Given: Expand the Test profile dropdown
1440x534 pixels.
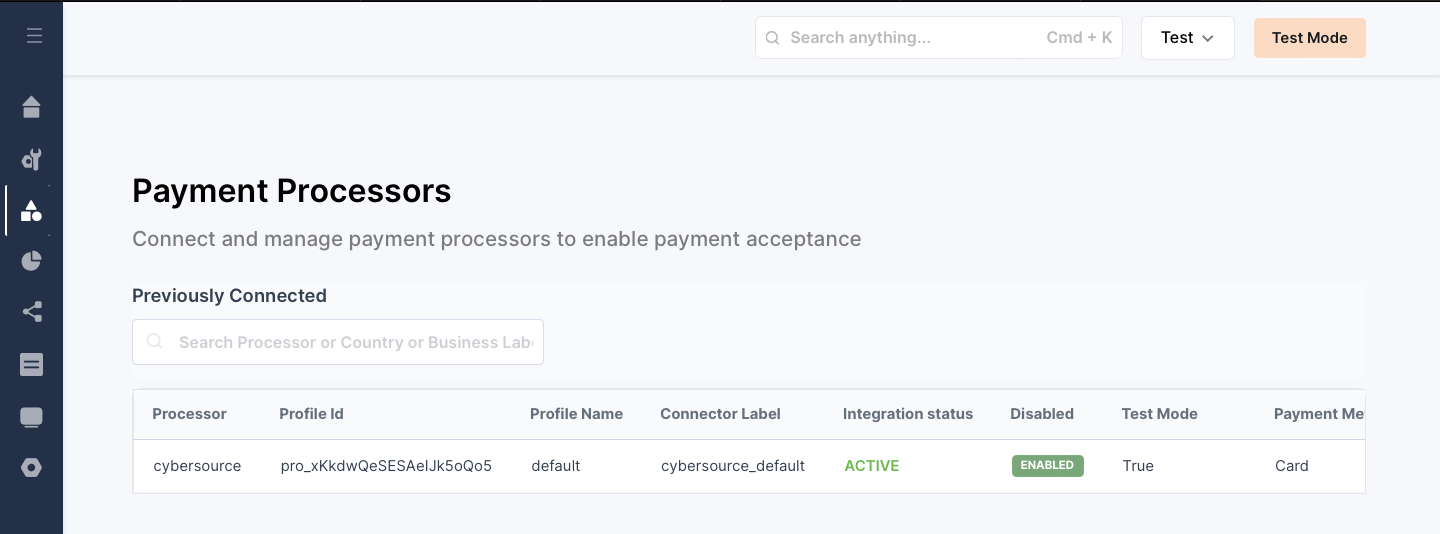Looking at the screenshot, I should (1187, 38).
